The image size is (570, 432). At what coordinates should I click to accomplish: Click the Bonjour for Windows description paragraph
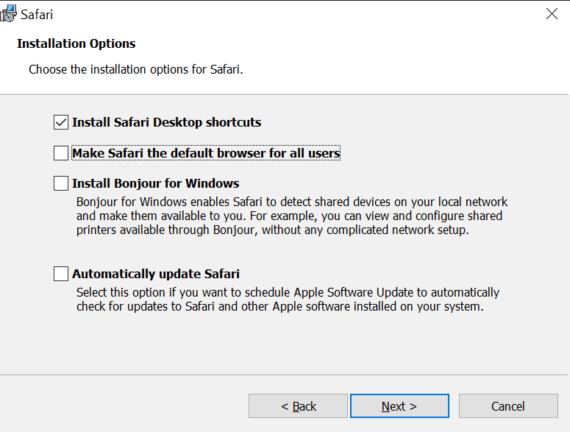(x=292, y=216)
